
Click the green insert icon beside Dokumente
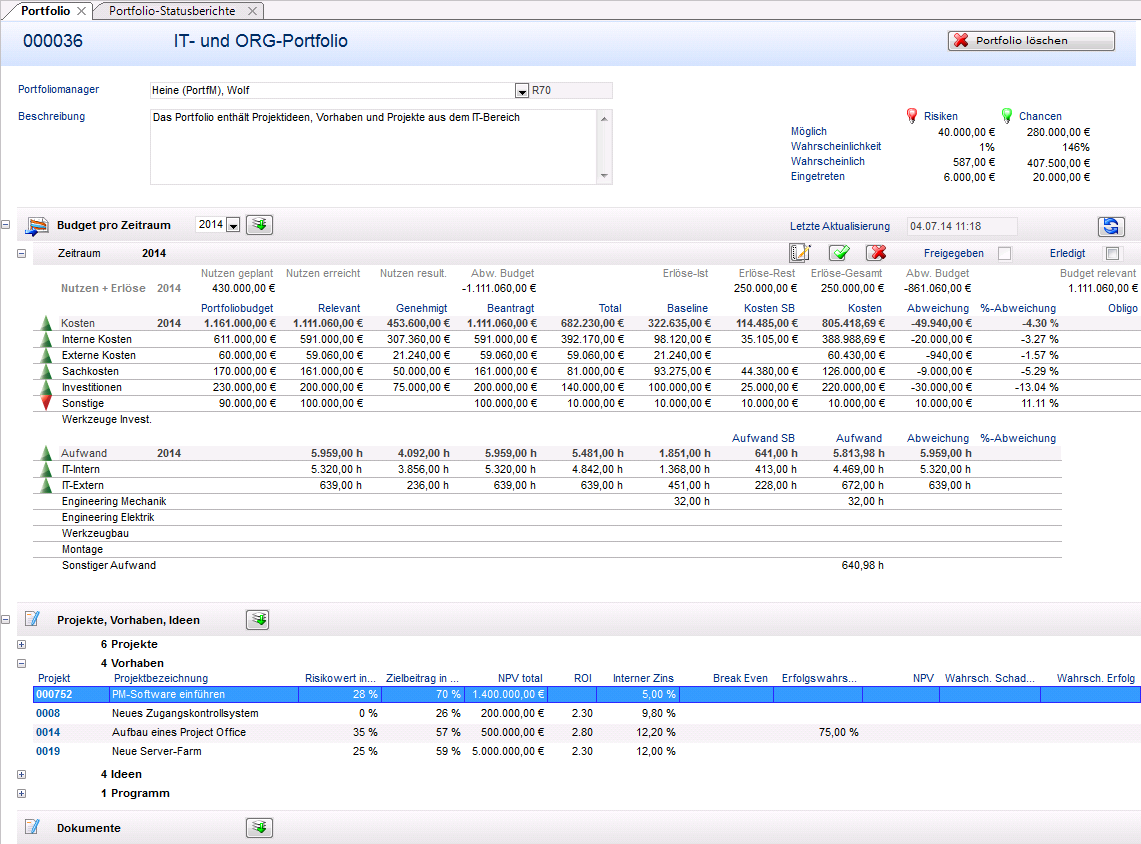point(259,828)
